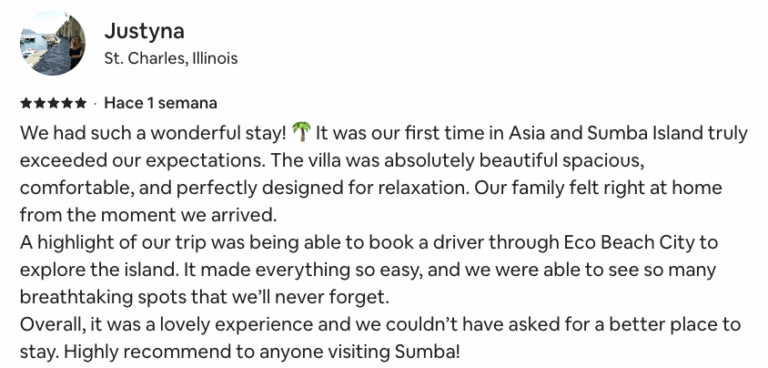Click "We had such a wonderful stay!" sentence
The image size is (768, 368).
153,133
